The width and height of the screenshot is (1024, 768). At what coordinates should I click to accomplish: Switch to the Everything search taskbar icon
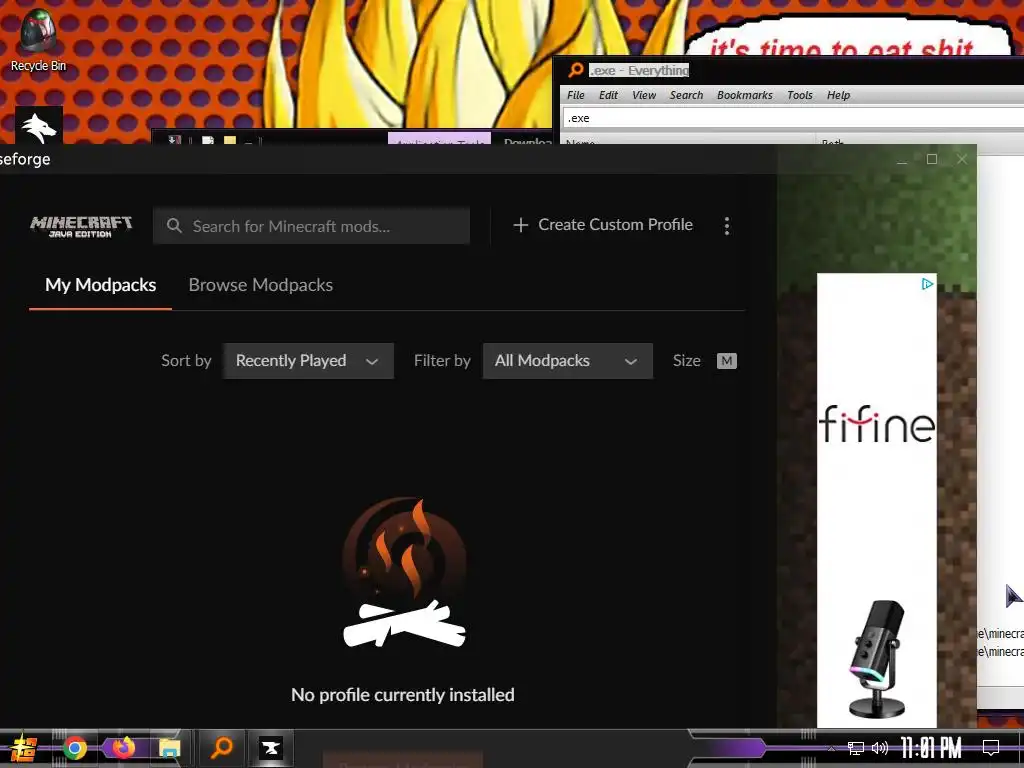tap(222, 747)
